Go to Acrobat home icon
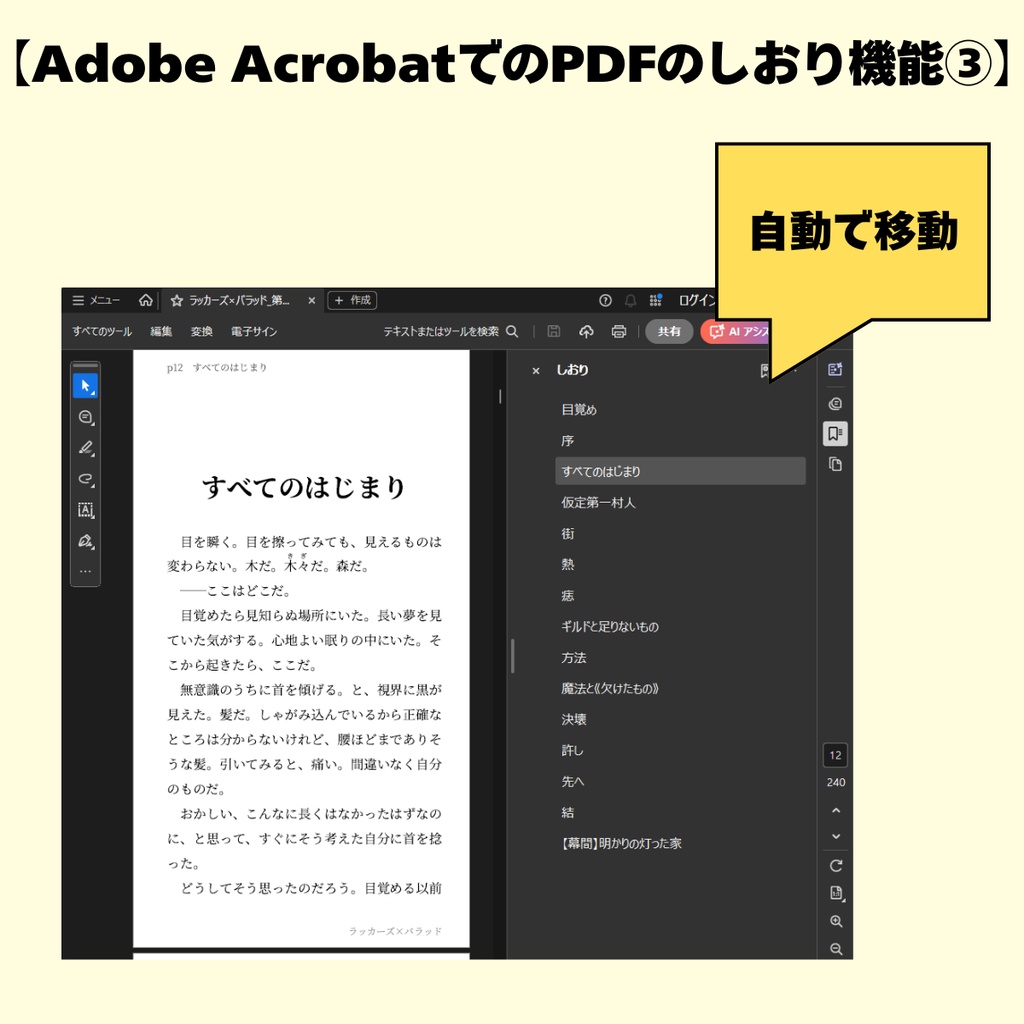Screen dimensions: 1024x1024 pos(146,300)
